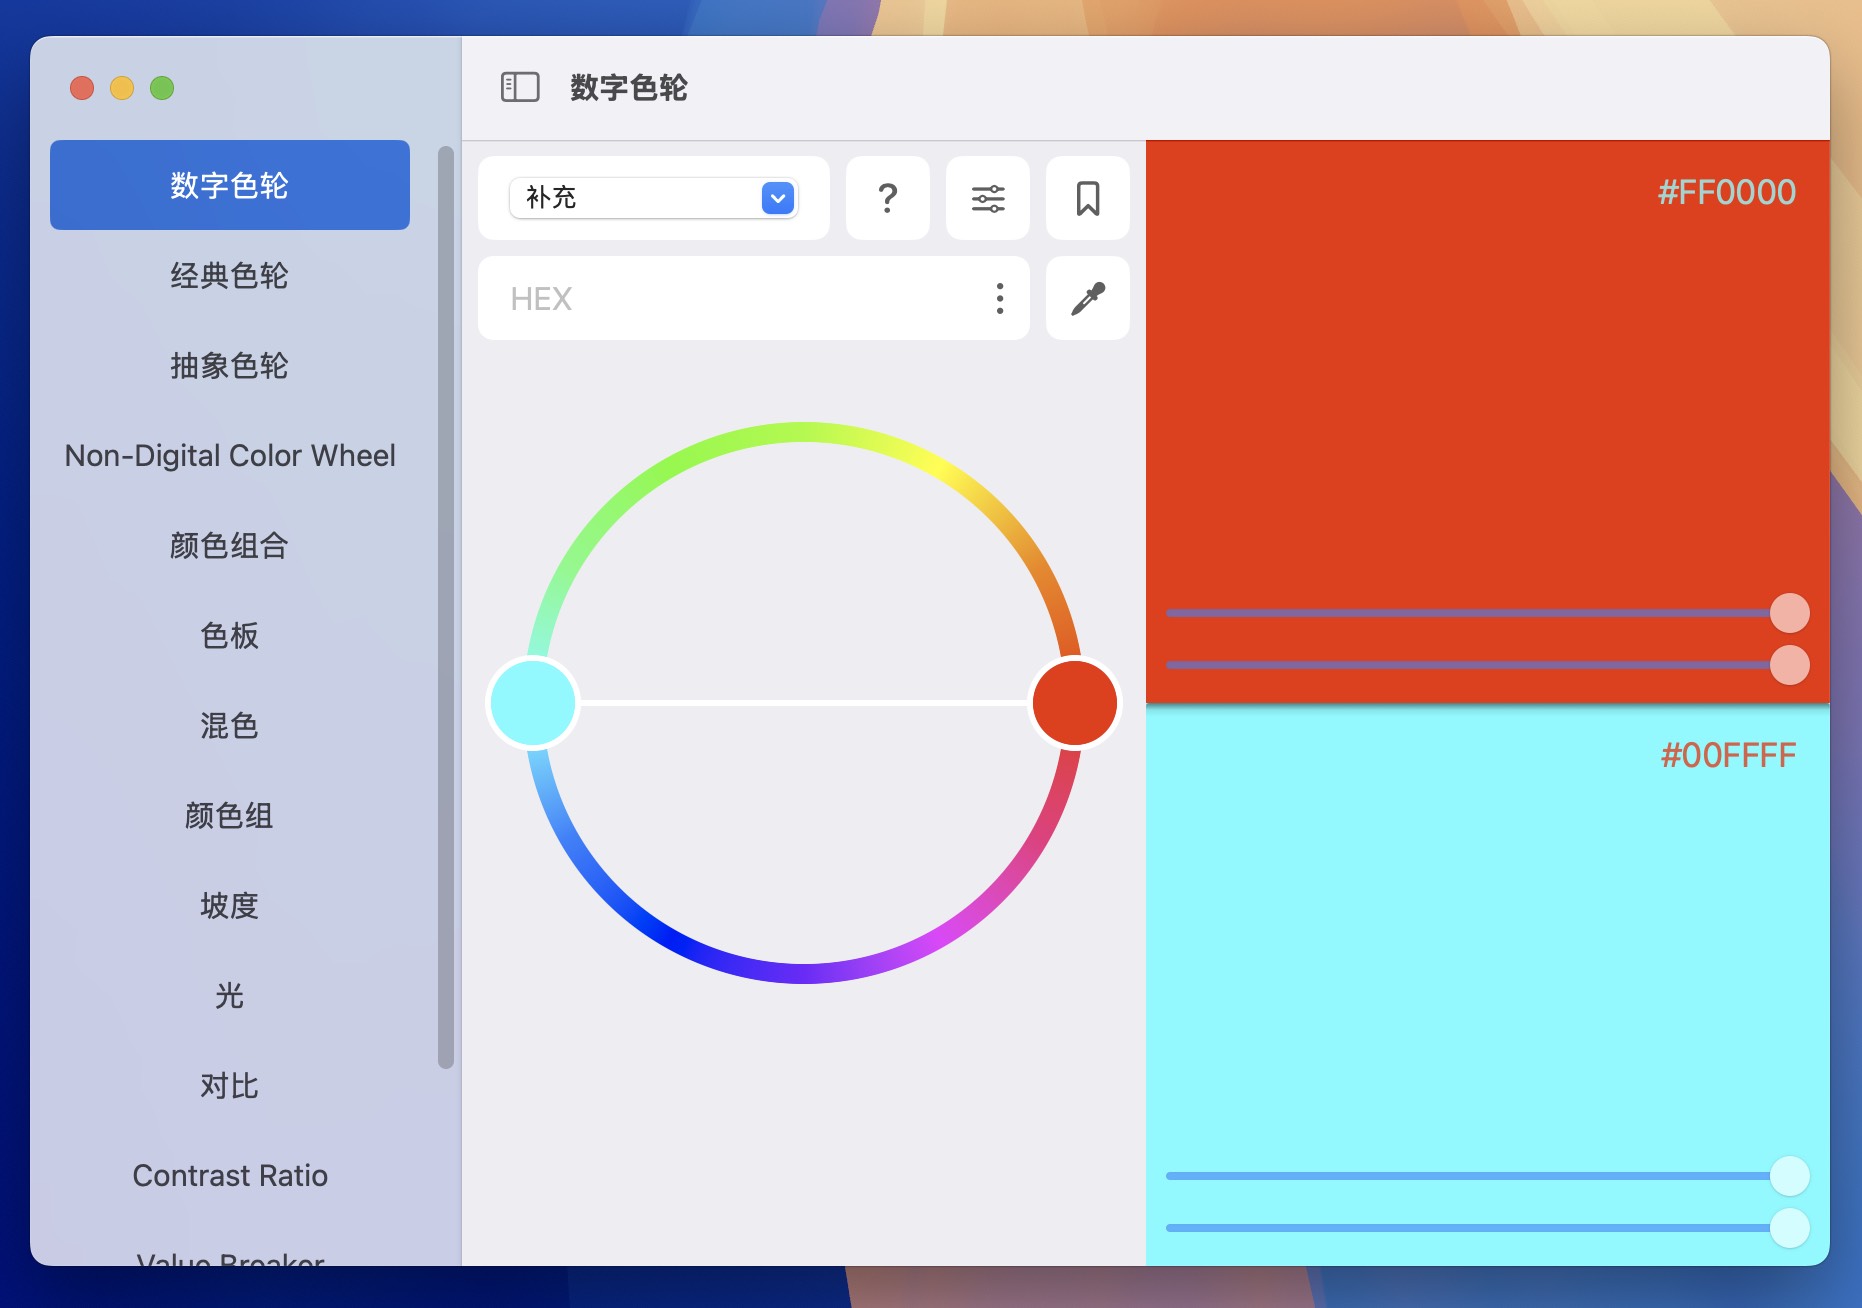Open the Non-Digital Color Wheel view
1862x1308 pixels.
click(229, 456)
